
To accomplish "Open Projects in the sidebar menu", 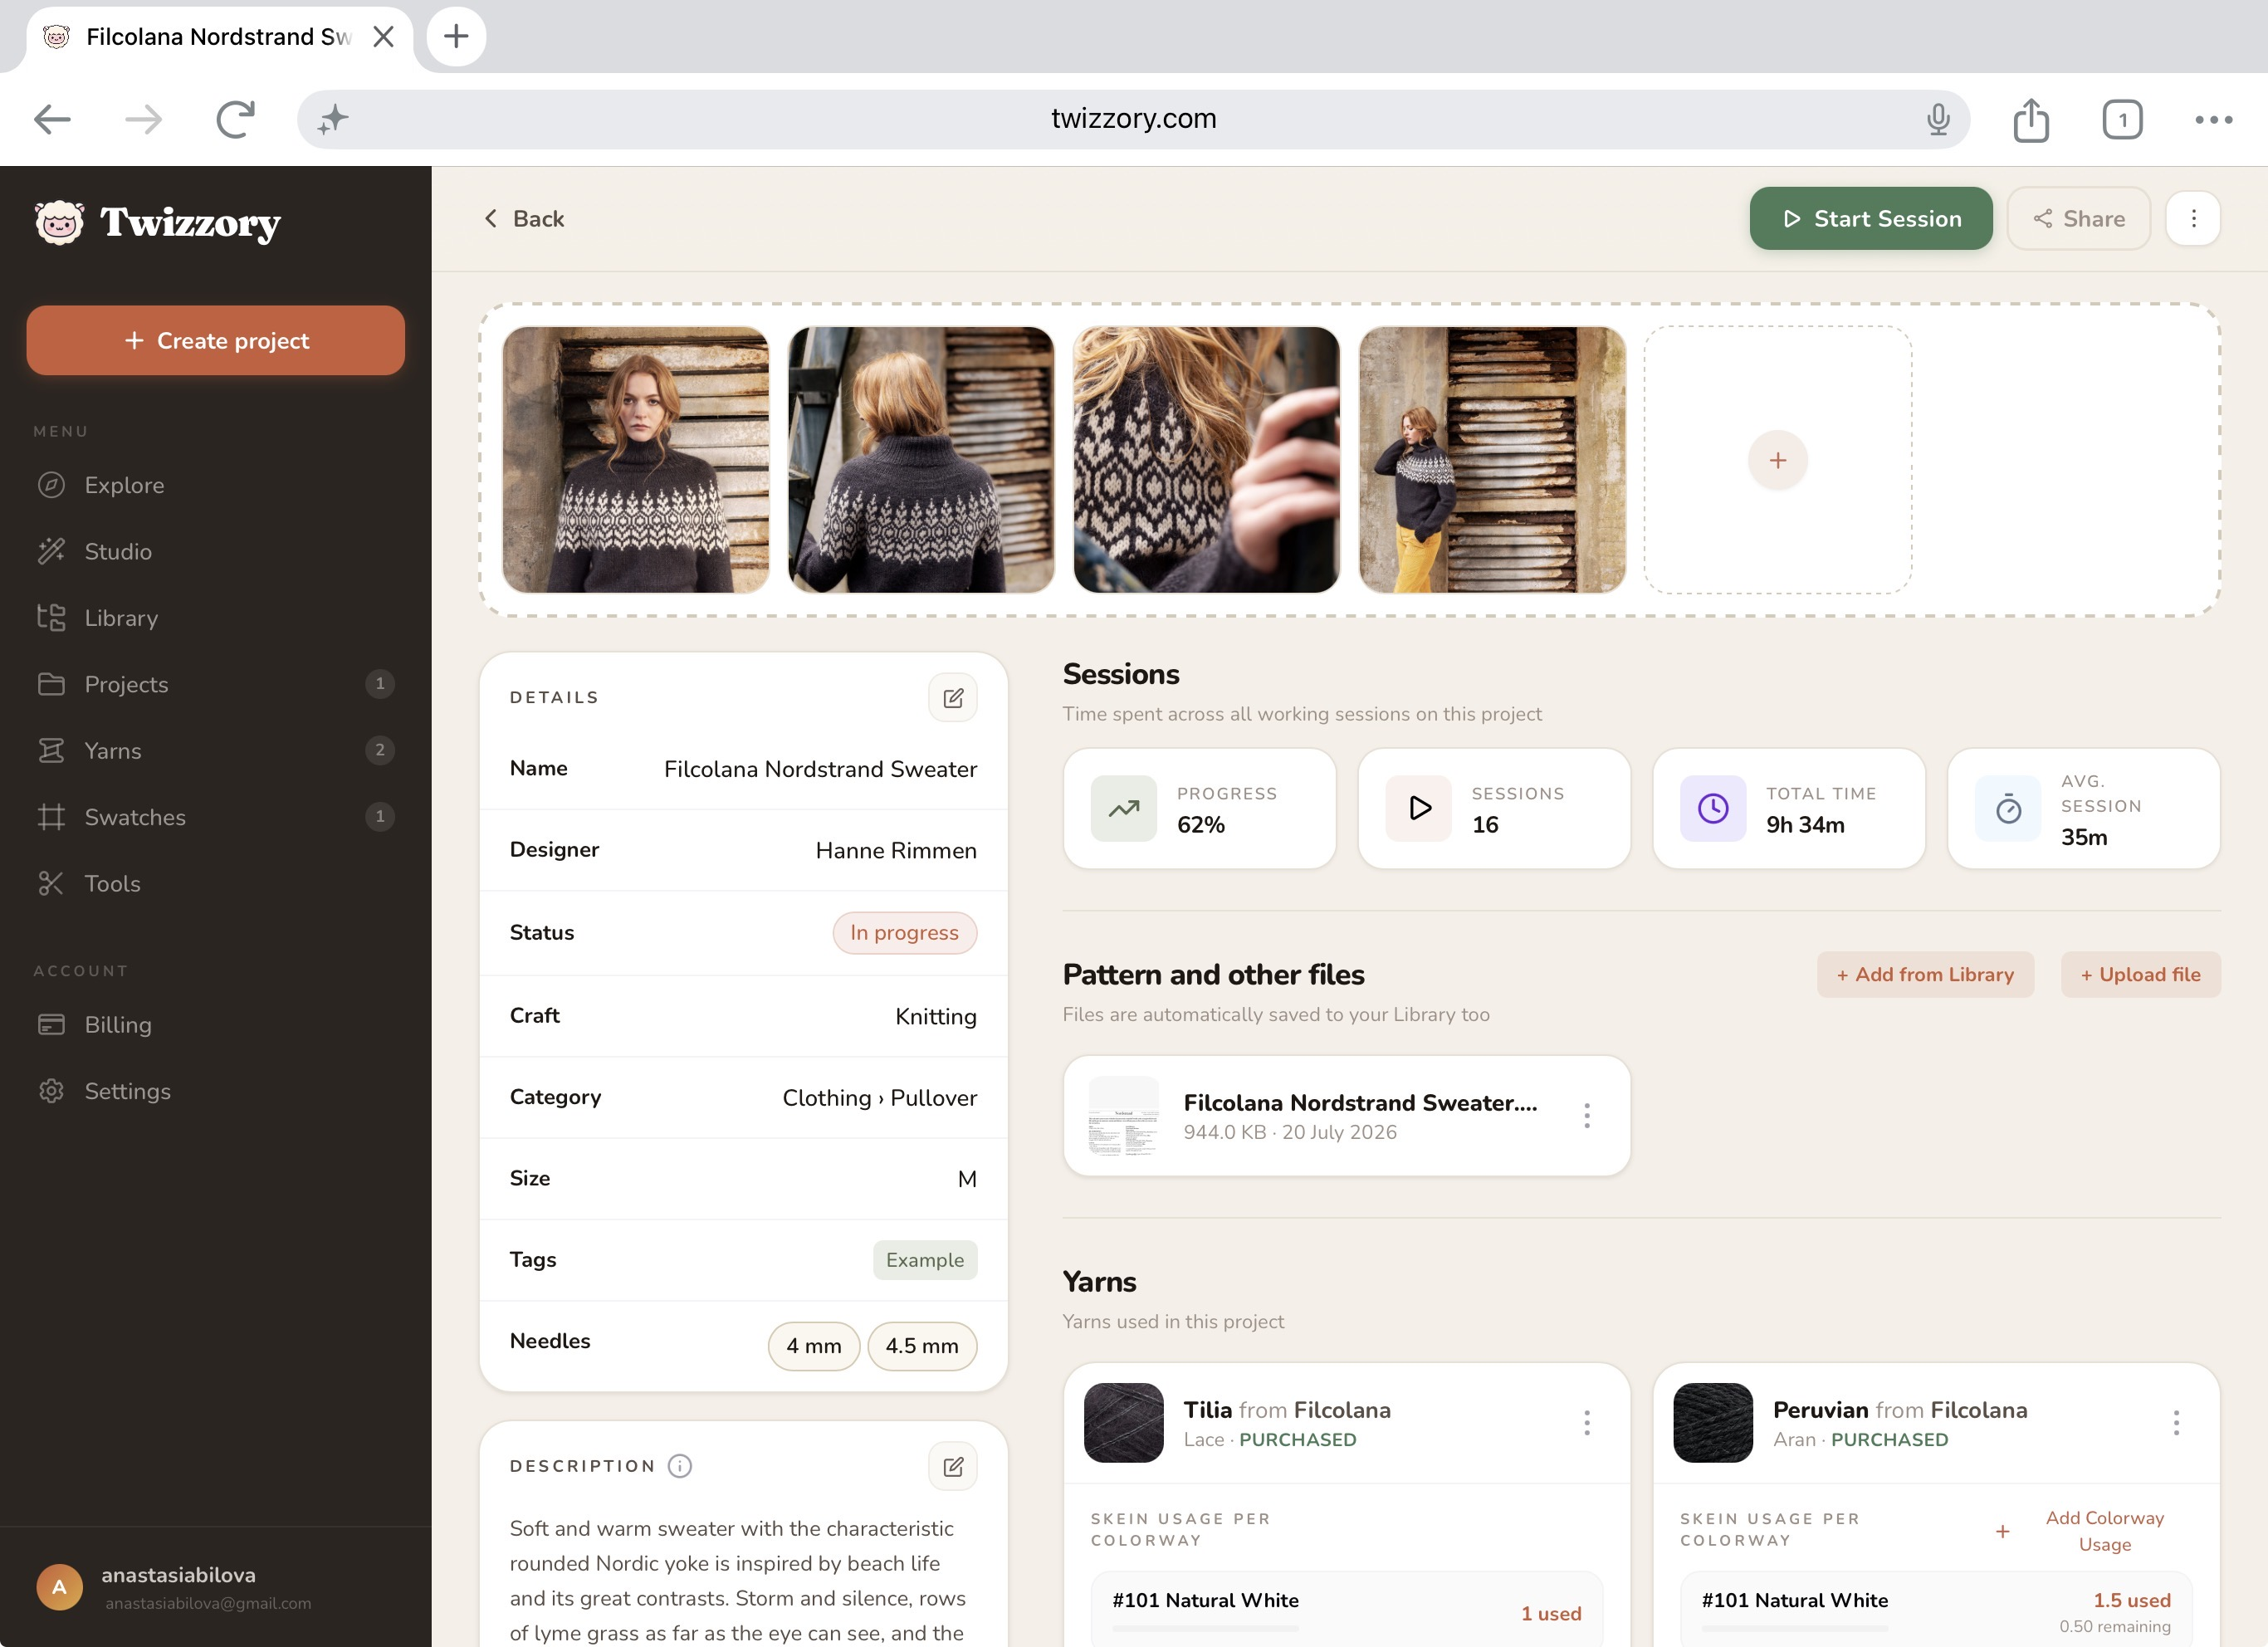I will 216,684.
